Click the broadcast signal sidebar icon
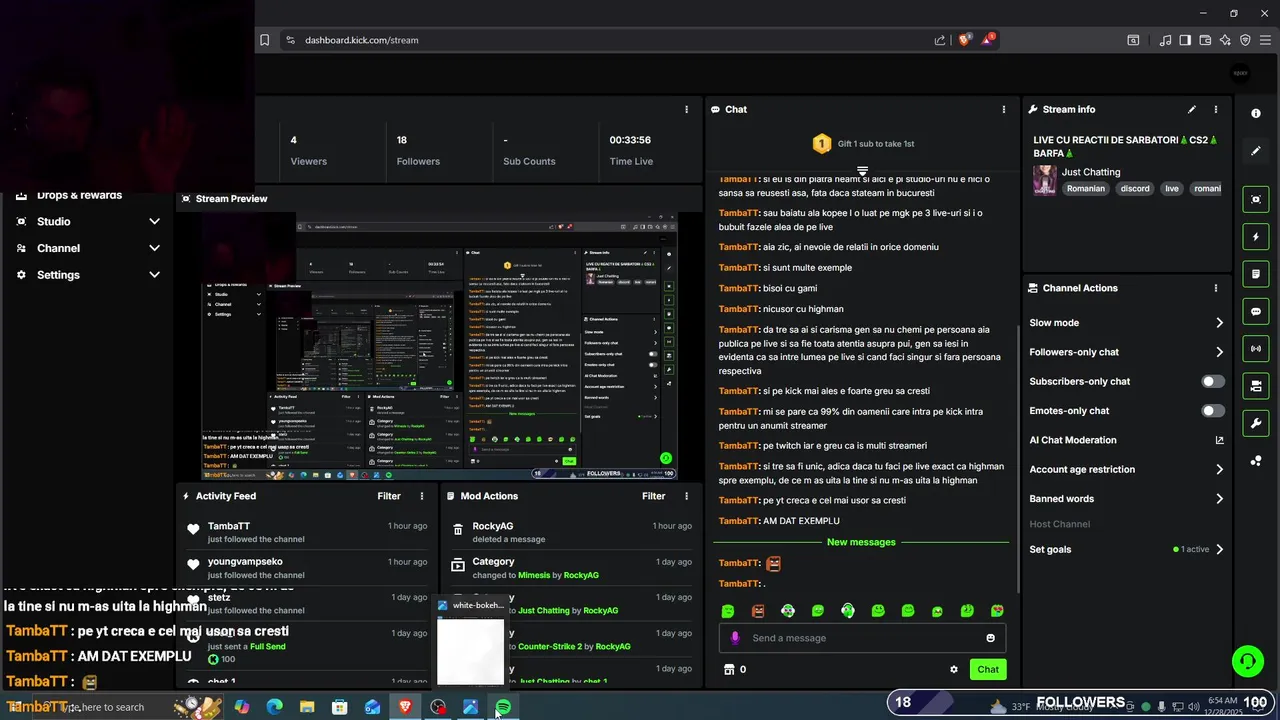Screen dimensions: 1280x720 pos(1256,348)
